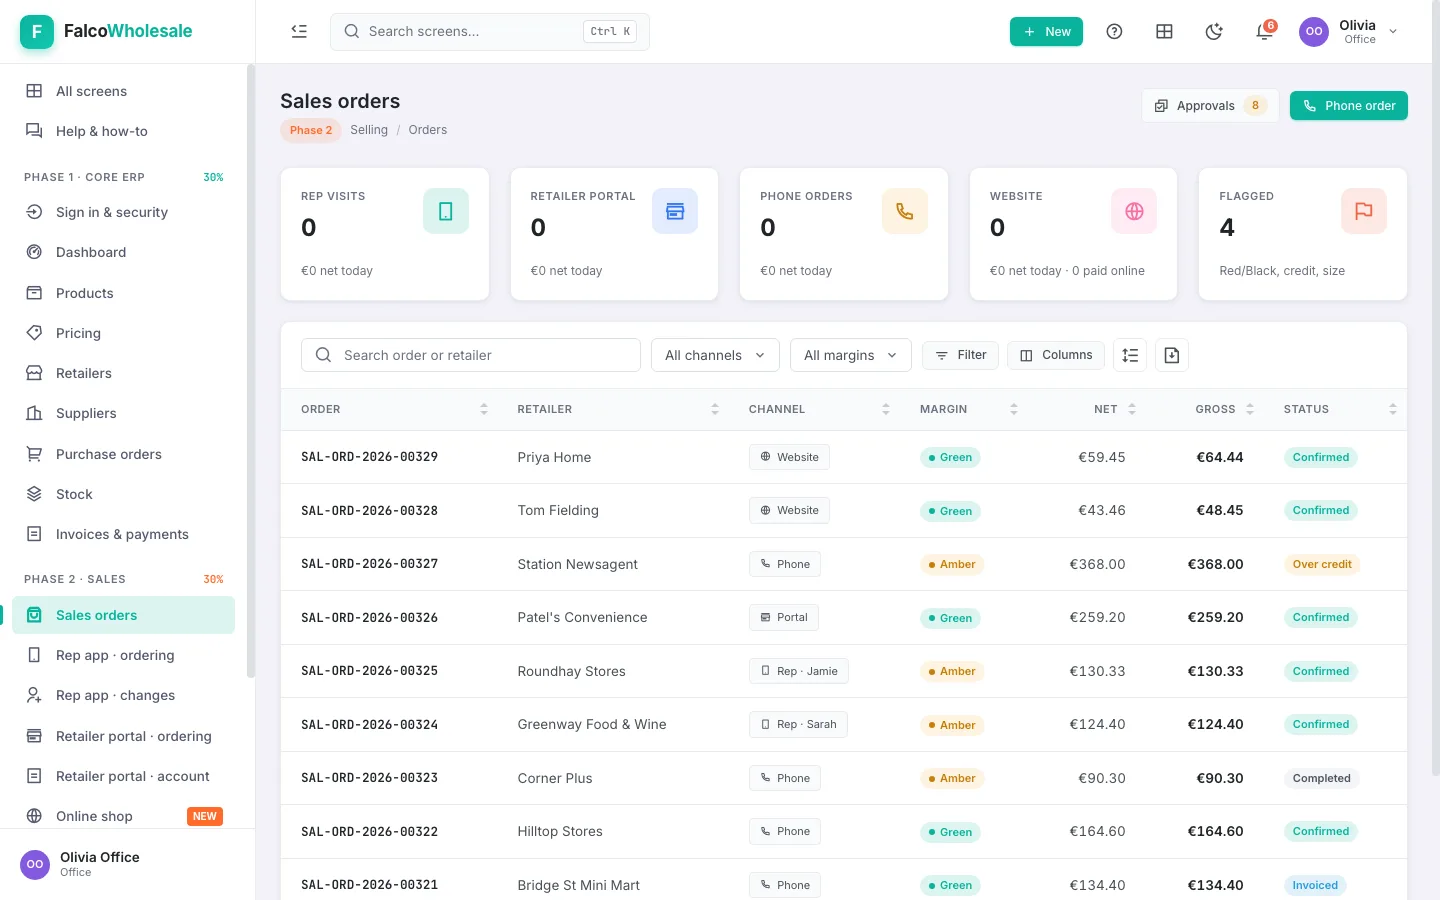Click the Olivia user avatar in header
The height and width of the screenshot is (900, 1440).
[1314, 32]
